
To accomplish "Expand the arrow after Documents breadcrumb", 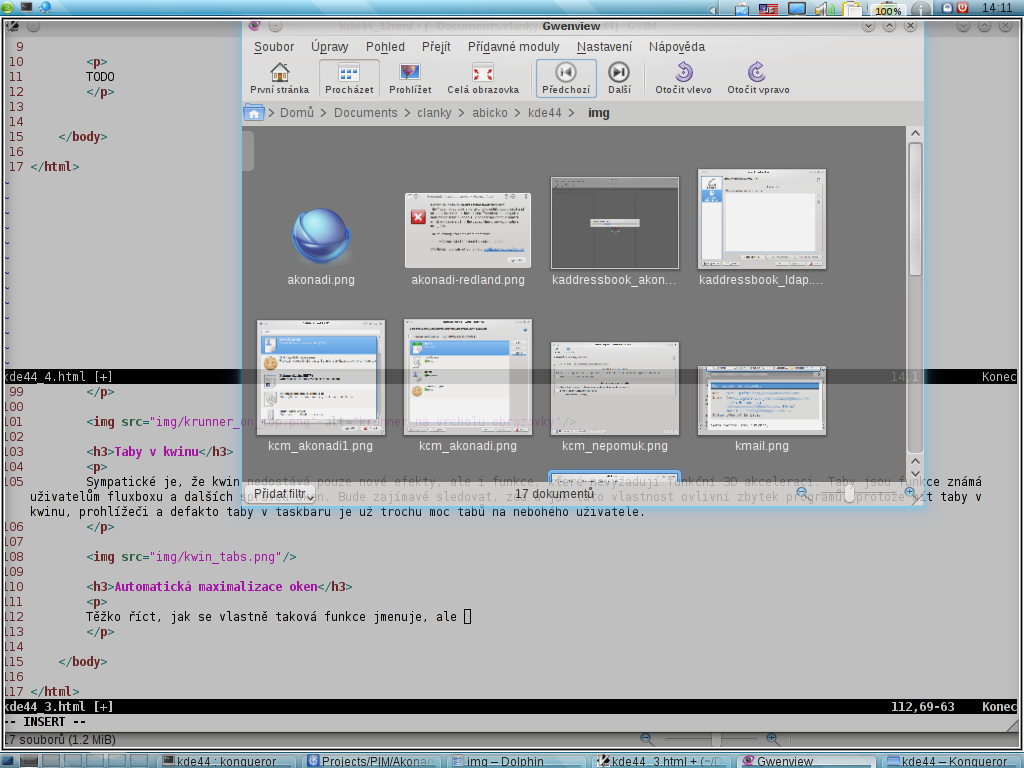I will [406, 113].
